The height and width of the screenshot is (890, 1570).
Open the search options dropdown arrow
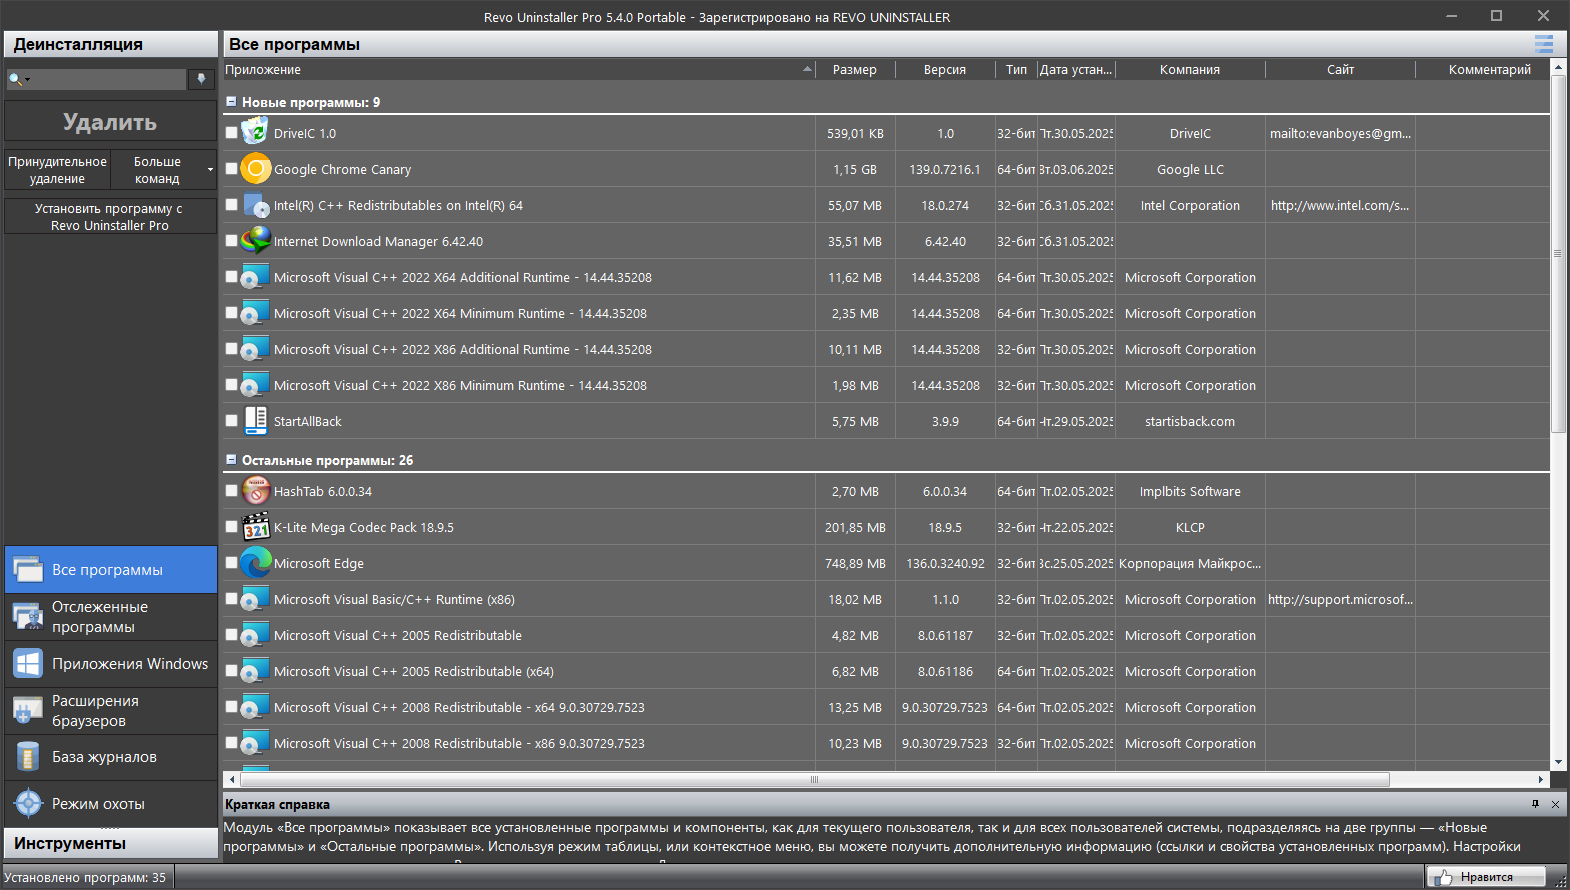[27, 79]
